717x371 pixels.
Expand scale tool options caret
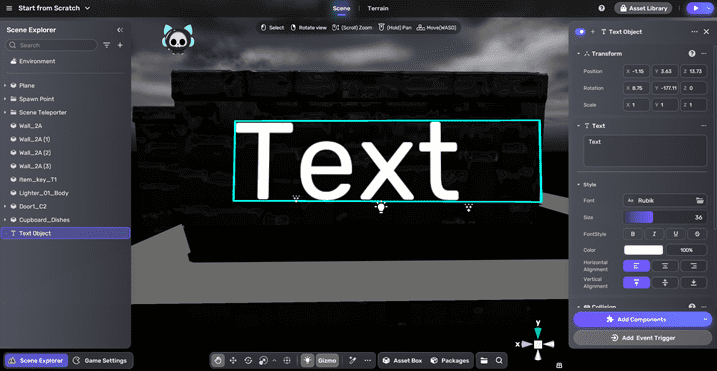[x=274, y=360]
